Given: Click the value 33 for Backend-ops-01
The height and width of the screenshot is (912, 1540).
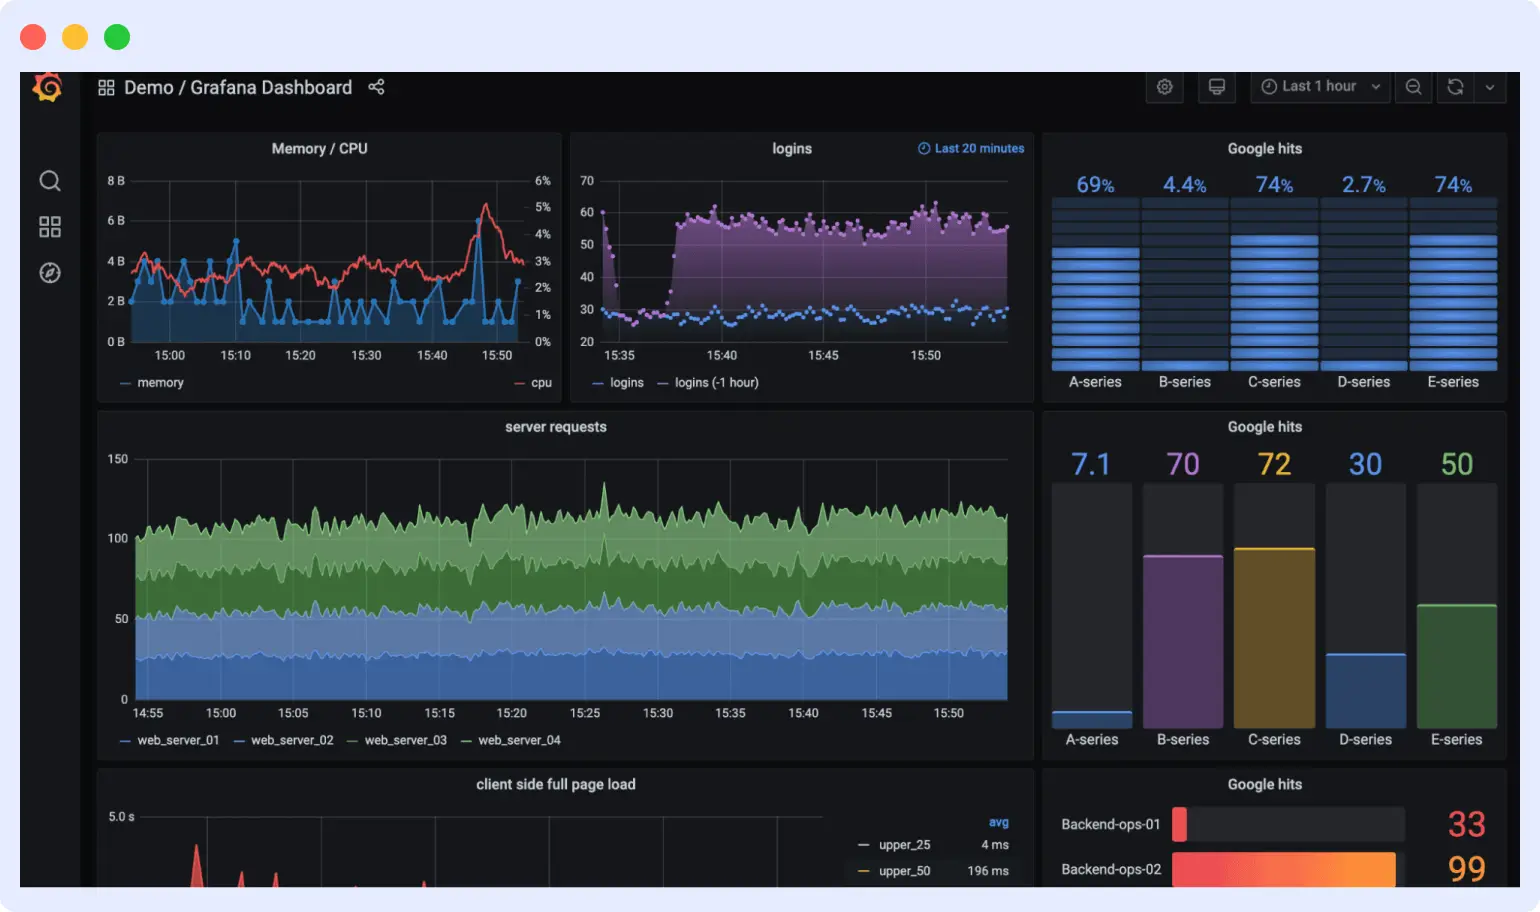Looking at the screenshot, I should pyautogui.click(x=1467, y=824).
